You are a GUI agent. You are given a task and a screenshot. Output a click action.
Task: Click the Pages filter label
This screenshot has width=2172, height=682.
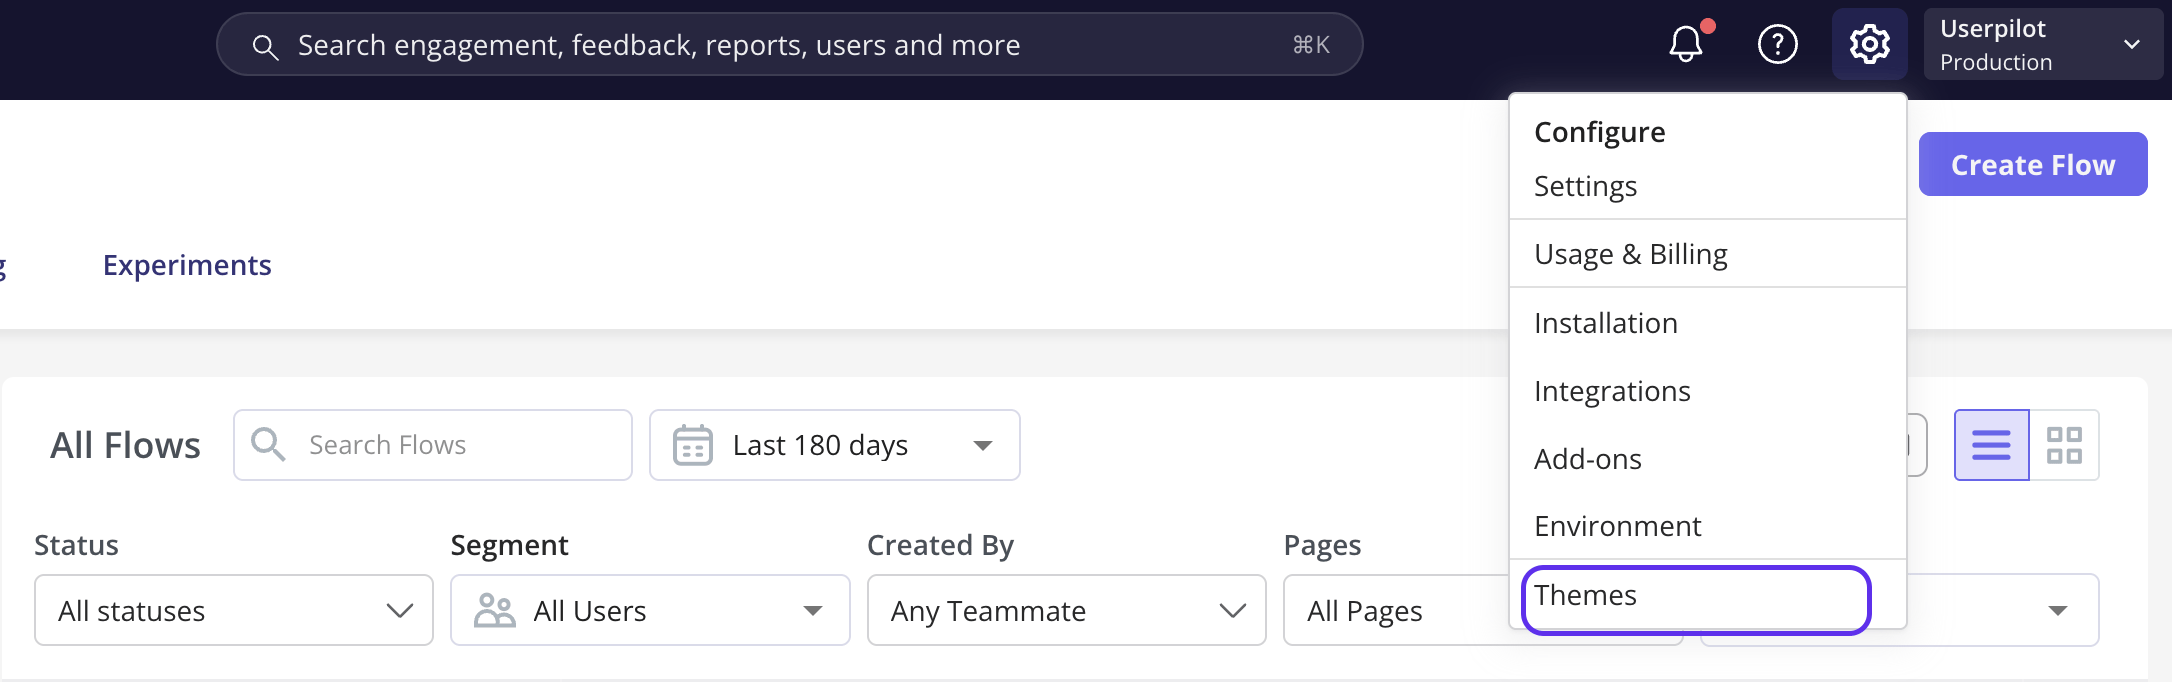point(1322,545)
